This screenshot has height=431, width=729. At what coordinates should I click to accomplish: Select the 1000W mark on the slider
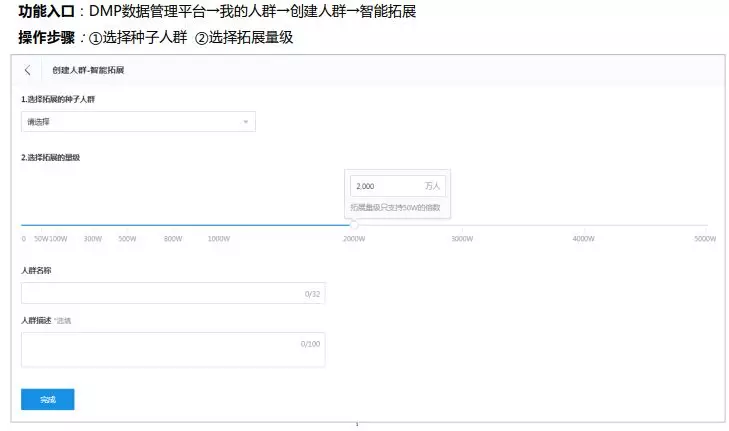(x=219, y=239)
